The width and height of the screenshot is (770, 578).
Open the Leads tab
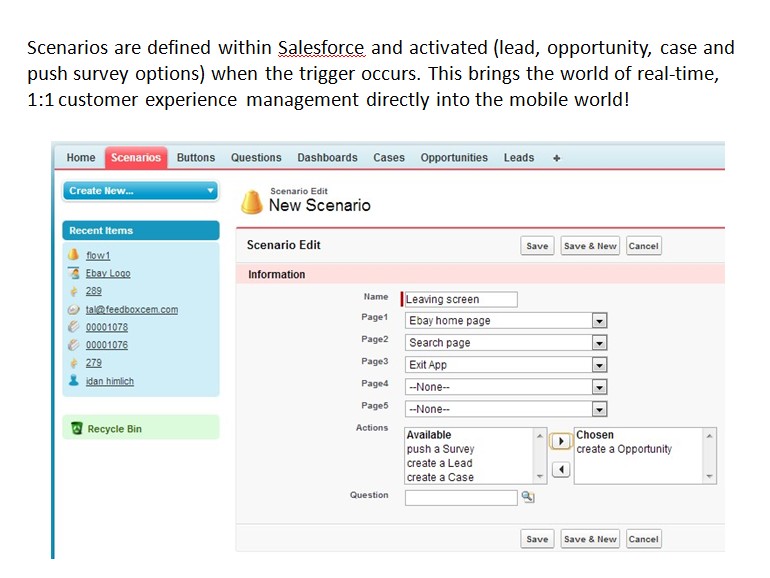tap(519, 158)
